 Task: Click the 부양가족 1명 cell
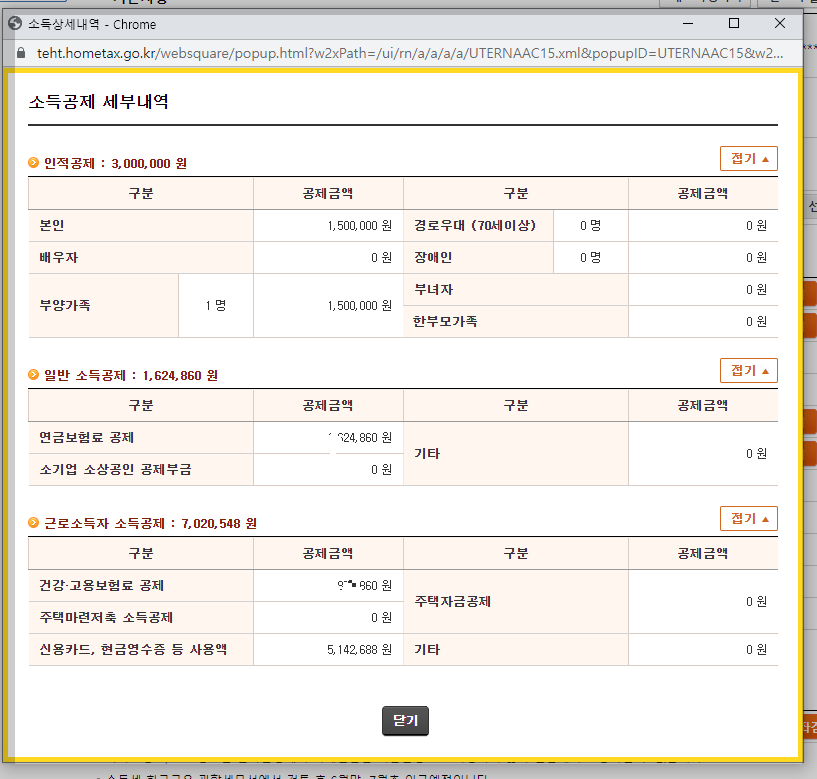pos(216,306)
